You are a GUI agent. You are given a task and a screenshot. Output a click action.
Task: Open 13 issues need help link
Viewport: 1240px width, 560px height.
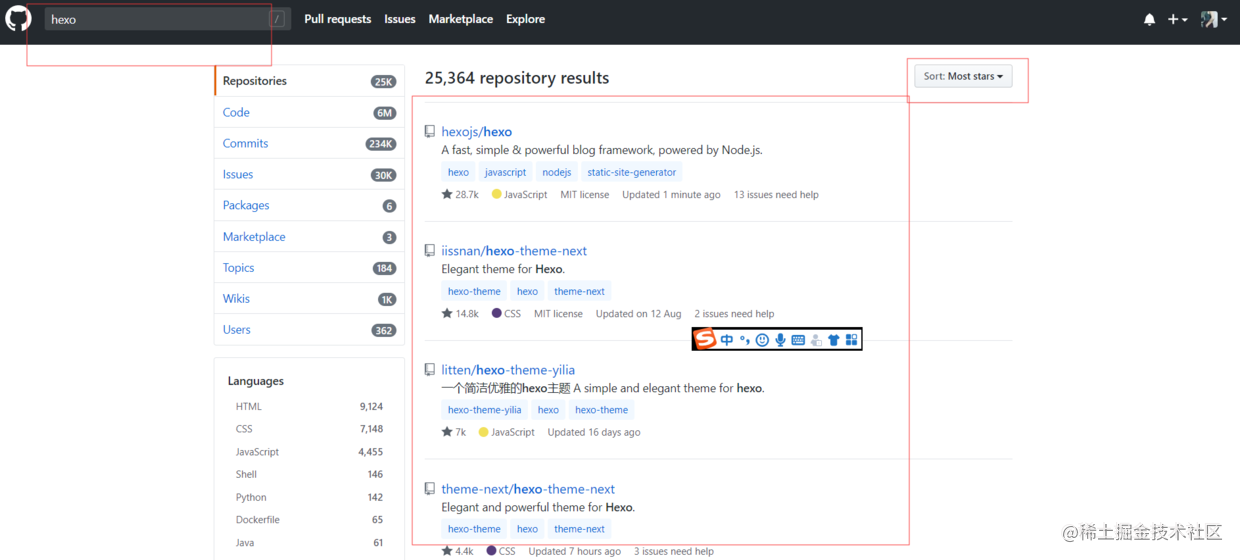(776, 195)
